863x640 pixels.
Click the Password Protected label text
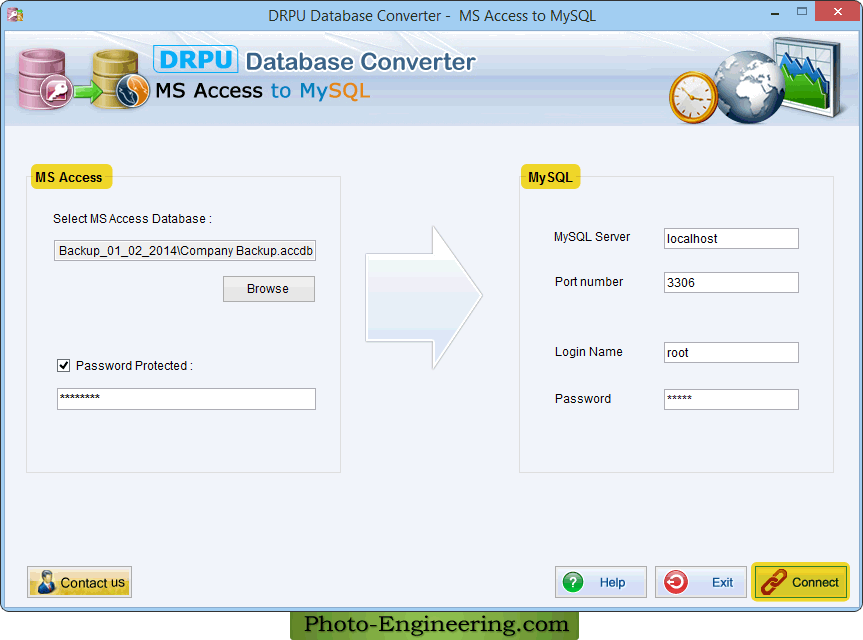pyautogui.click(x=134, y=365)
